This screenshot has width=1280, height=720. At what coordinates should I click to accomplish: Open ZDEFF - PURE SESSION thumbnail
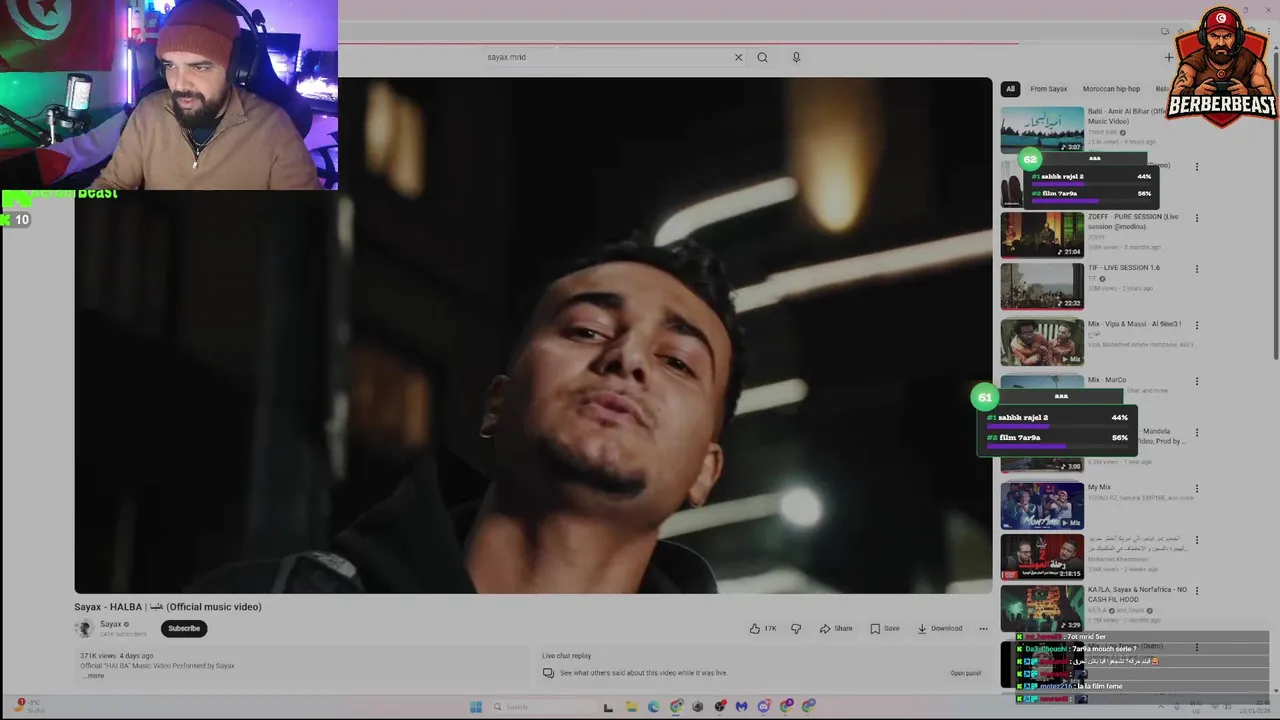1042,235
